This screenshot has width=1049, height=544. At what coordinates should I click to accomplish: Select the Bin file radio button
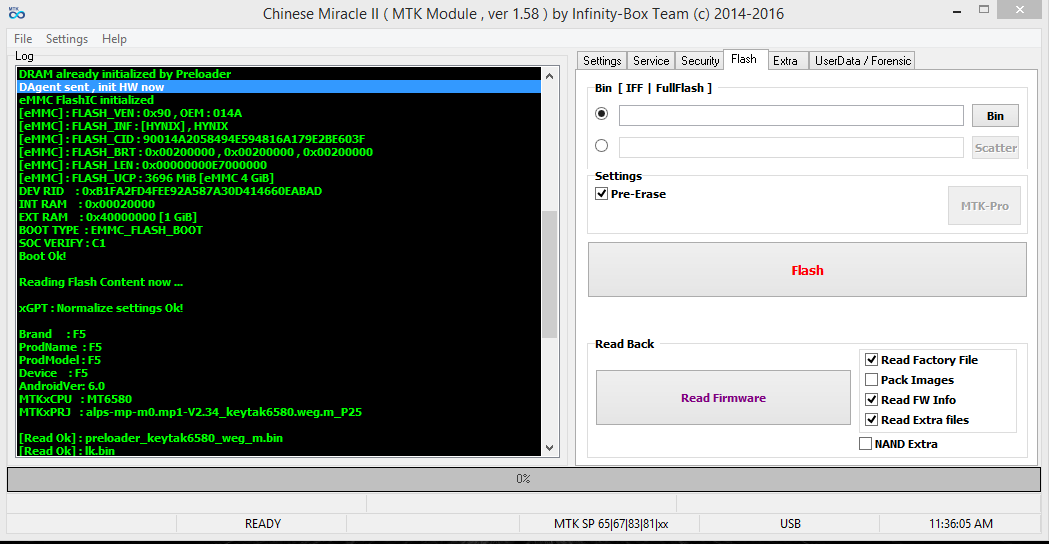601,114
